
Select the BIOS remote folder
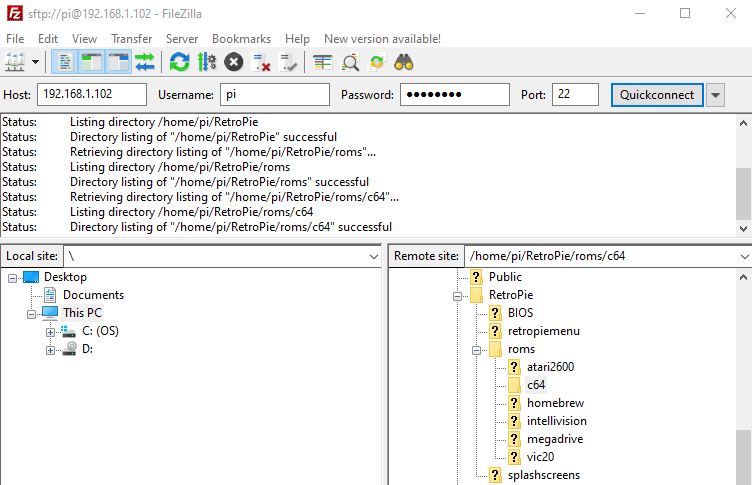(x=520, y=313)
